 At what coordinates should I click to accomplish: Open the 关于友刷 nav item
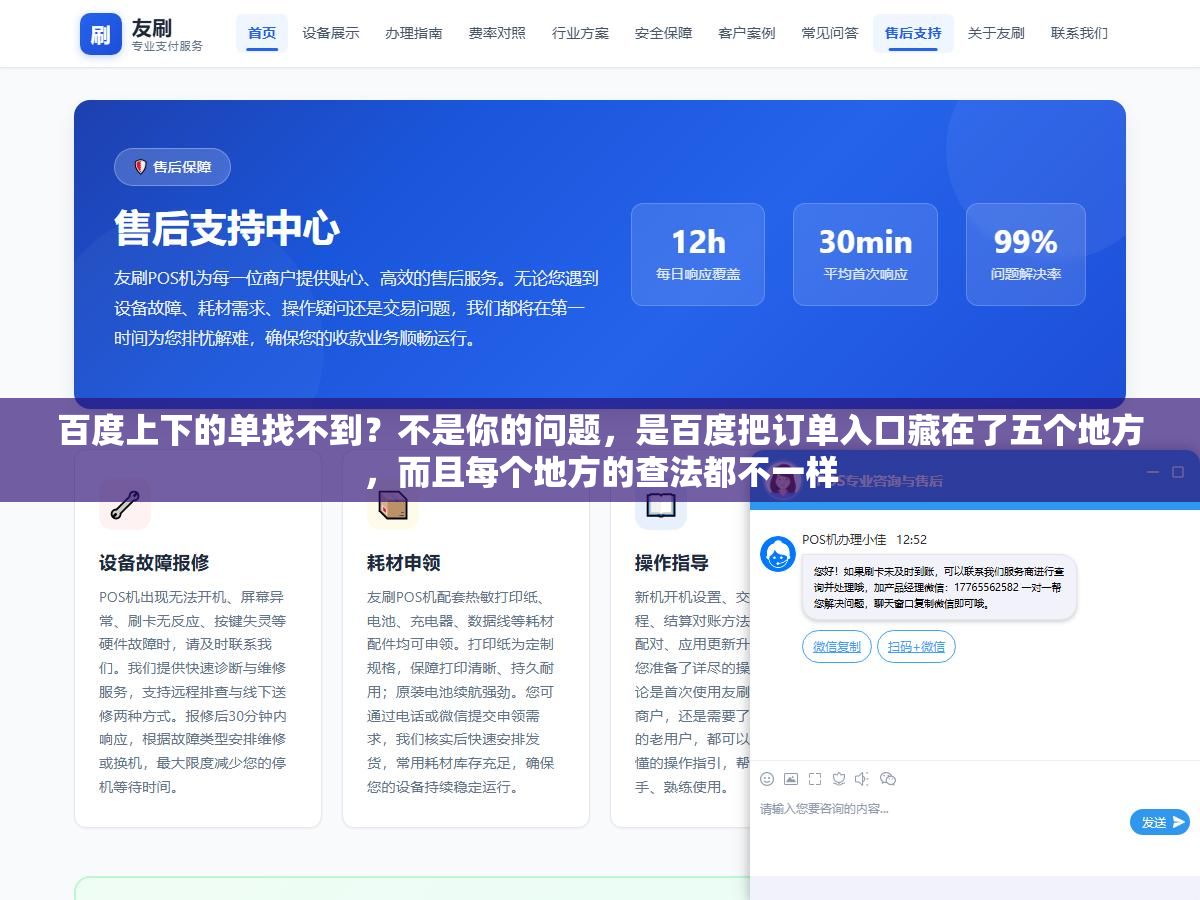pos(996,33)
